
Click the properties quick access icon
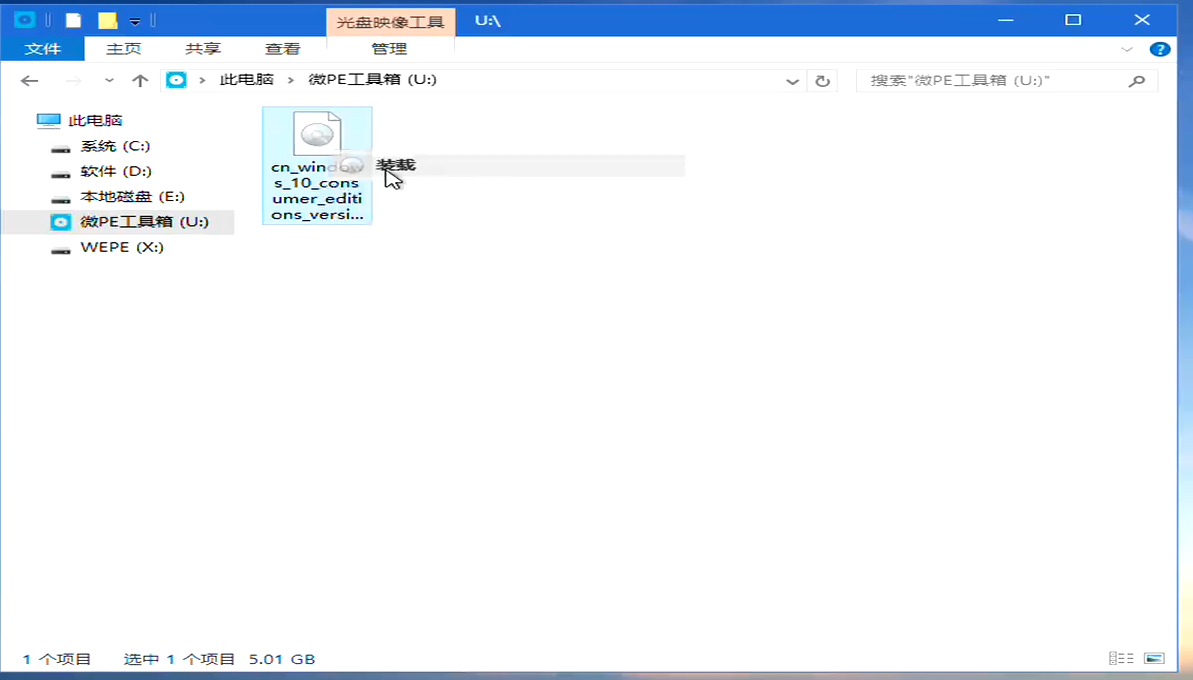[73, 21]
